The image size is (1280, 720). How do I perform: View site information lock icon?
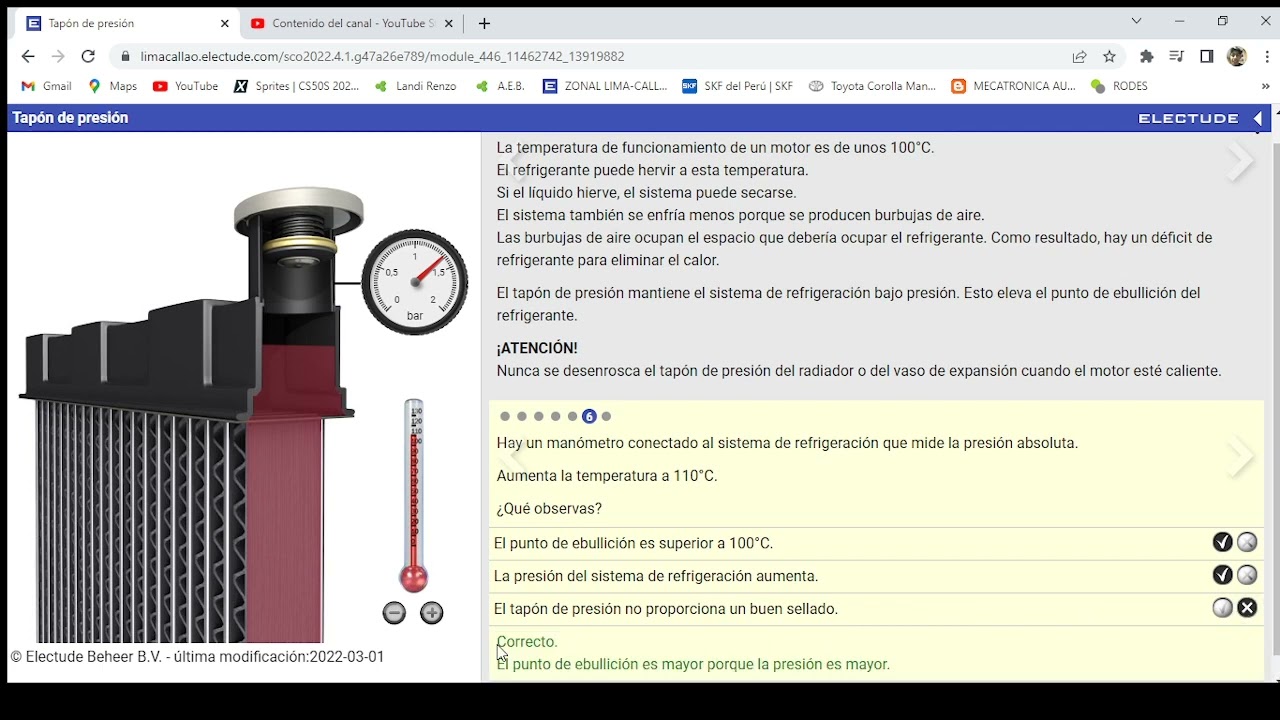coord(125,57)
